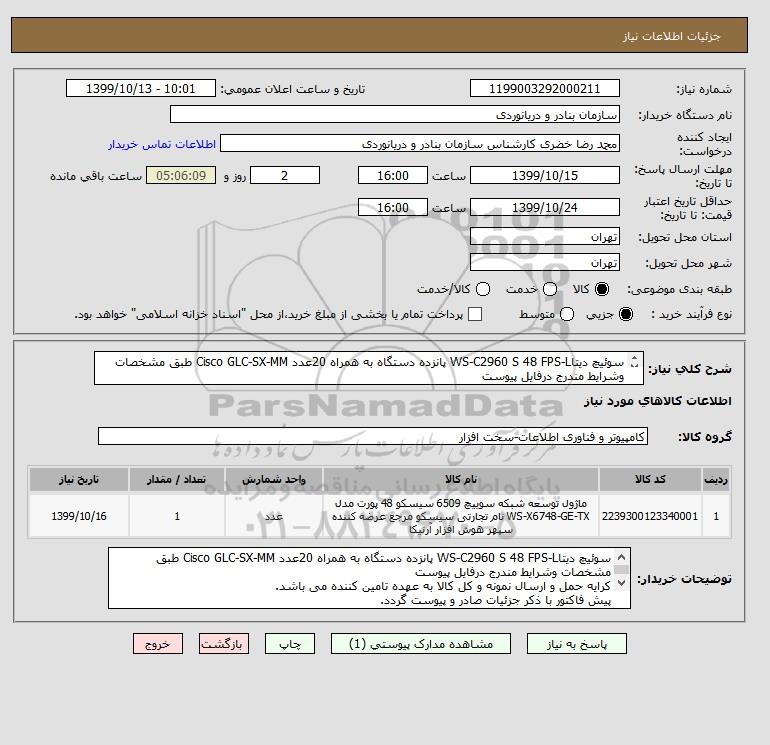The image size is (770, 745).
Task: Click the unit cell عدد
Action: 274,516
